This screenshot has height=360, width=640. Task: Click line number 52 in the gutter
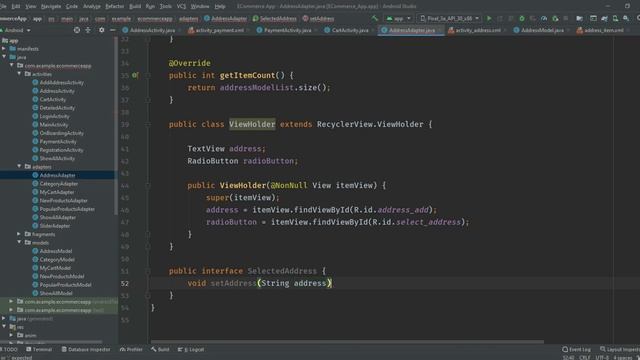tap(124, 283)
